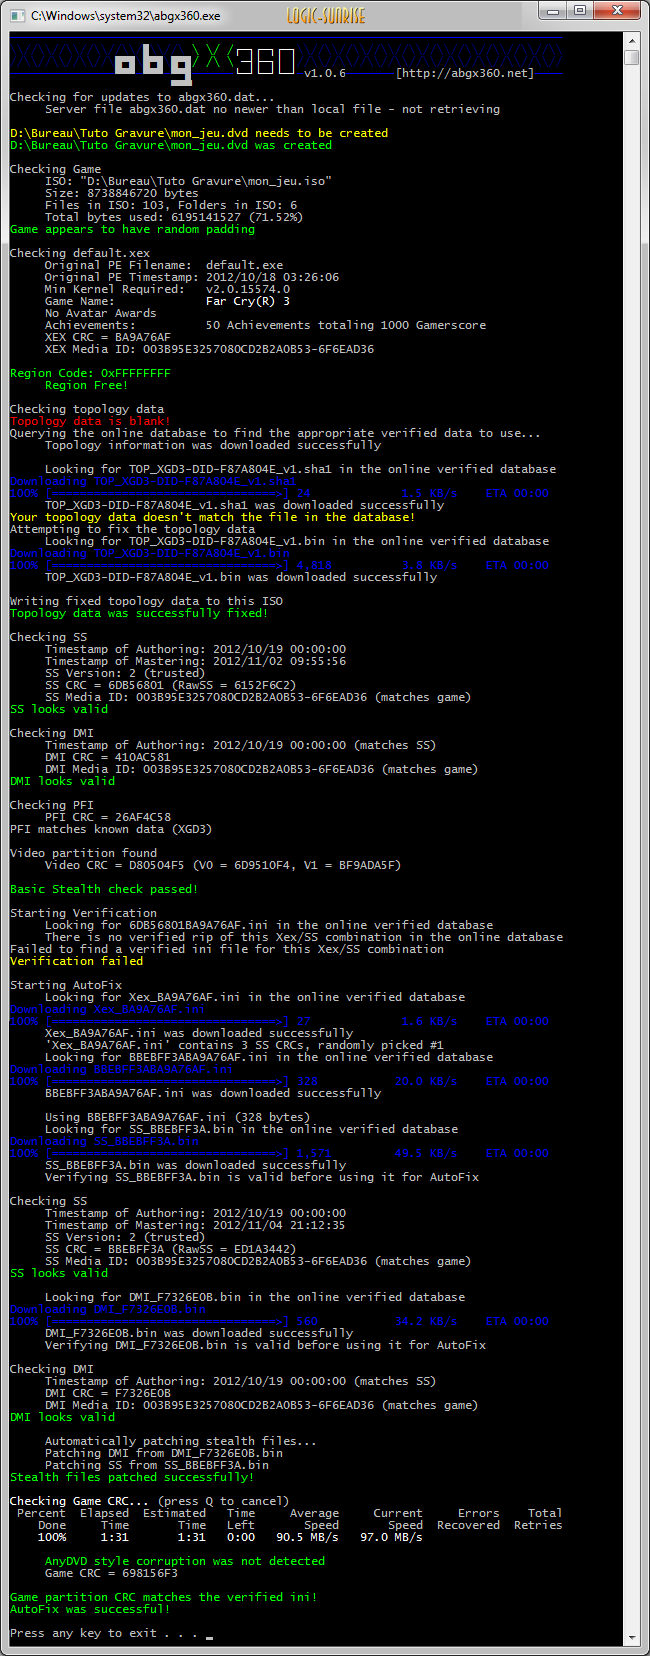Click the '90.5 MB/s' average speed value
650x1656 pixels.
307,1537
